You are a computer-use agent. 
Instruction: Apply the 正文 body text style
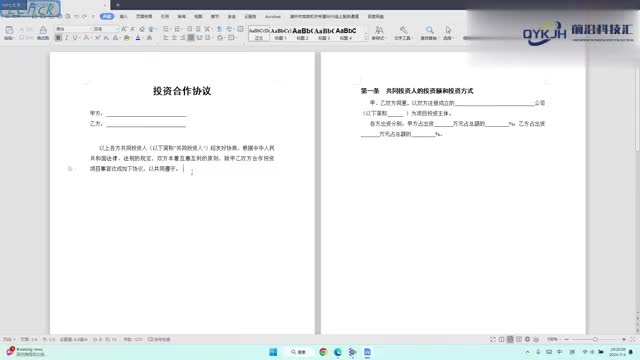point(259,33)
